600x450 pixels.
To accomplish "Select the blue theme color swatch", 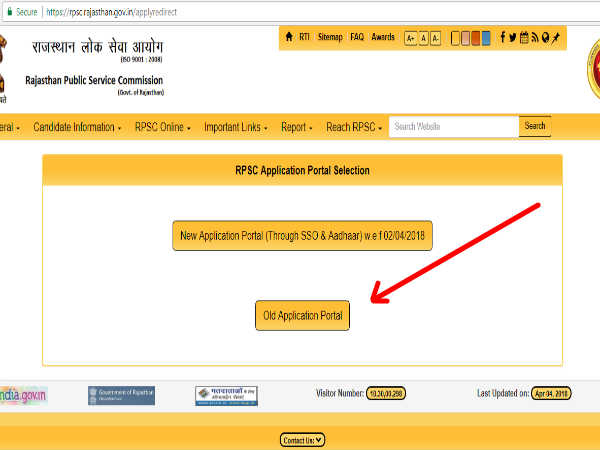I will click(x=486, y=38).
